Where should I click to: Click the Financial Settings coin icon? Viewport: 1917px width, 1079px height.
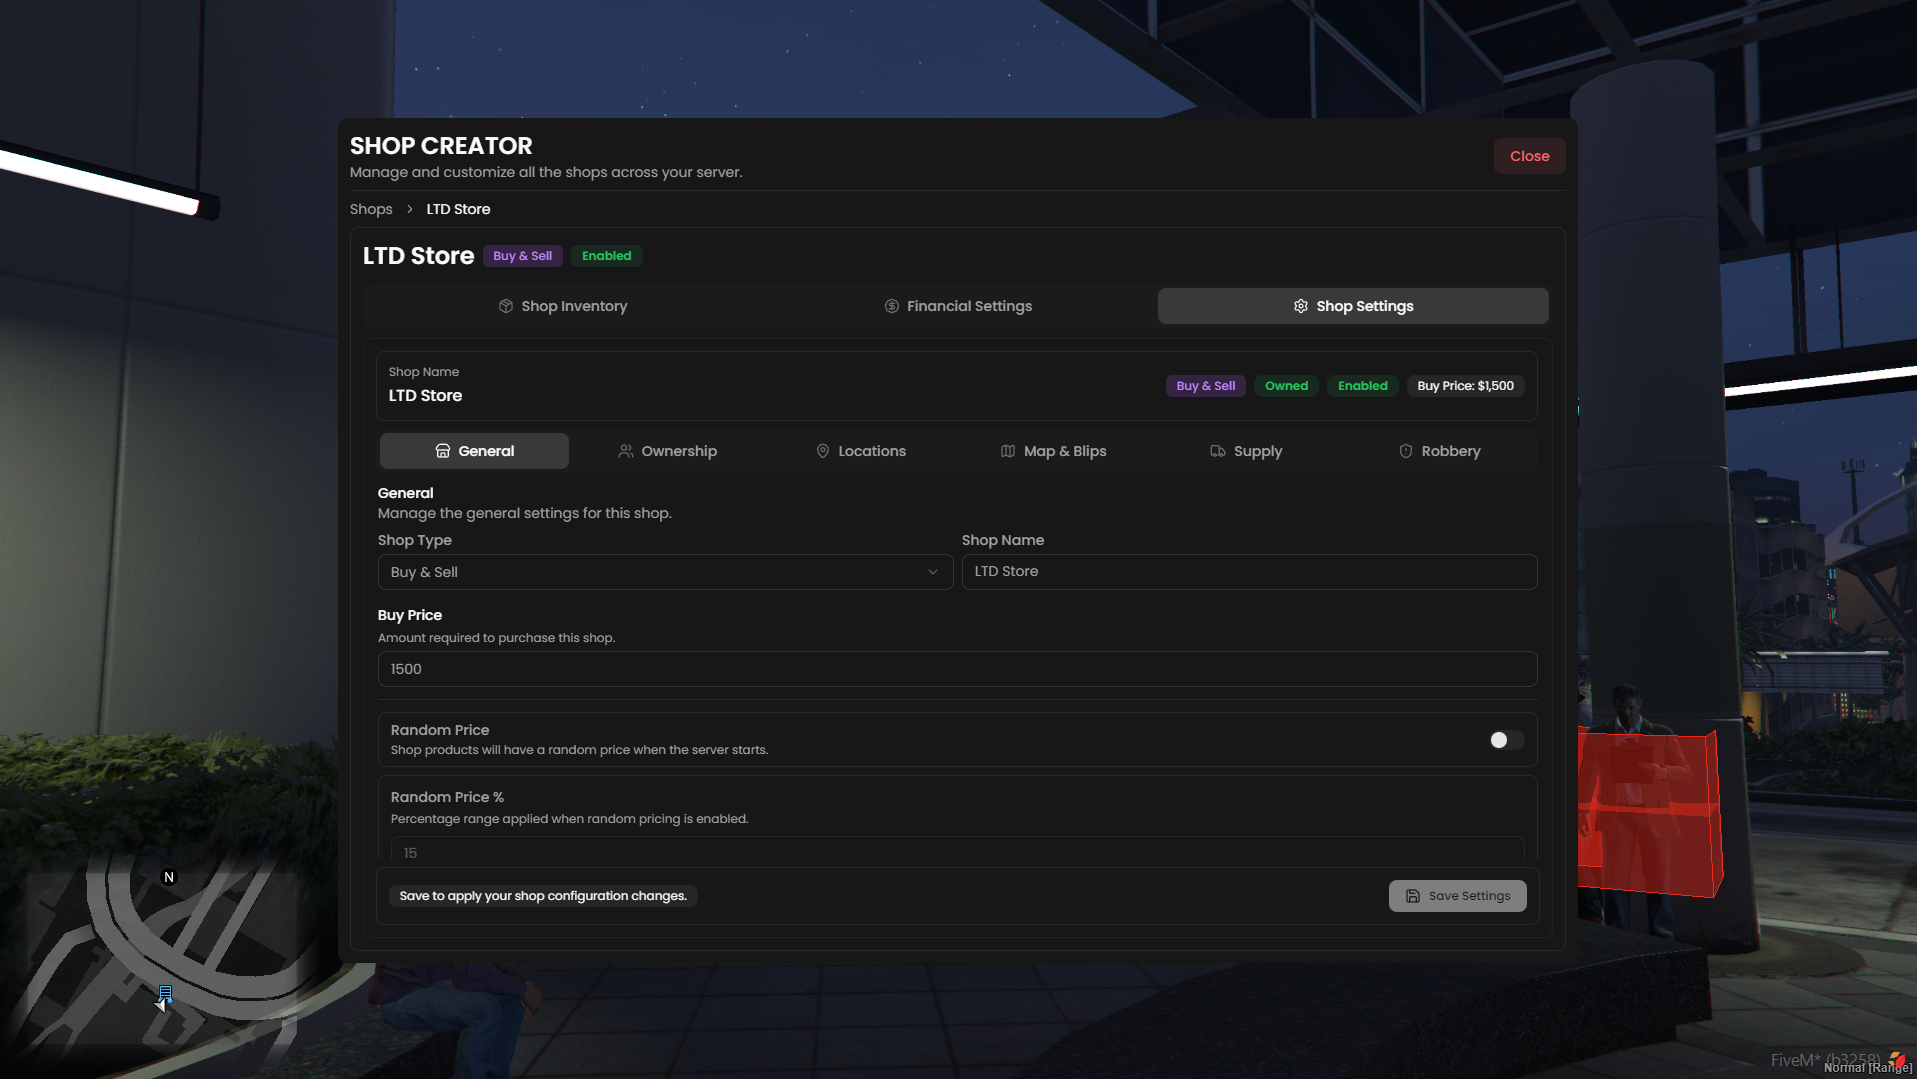(892, 306)
